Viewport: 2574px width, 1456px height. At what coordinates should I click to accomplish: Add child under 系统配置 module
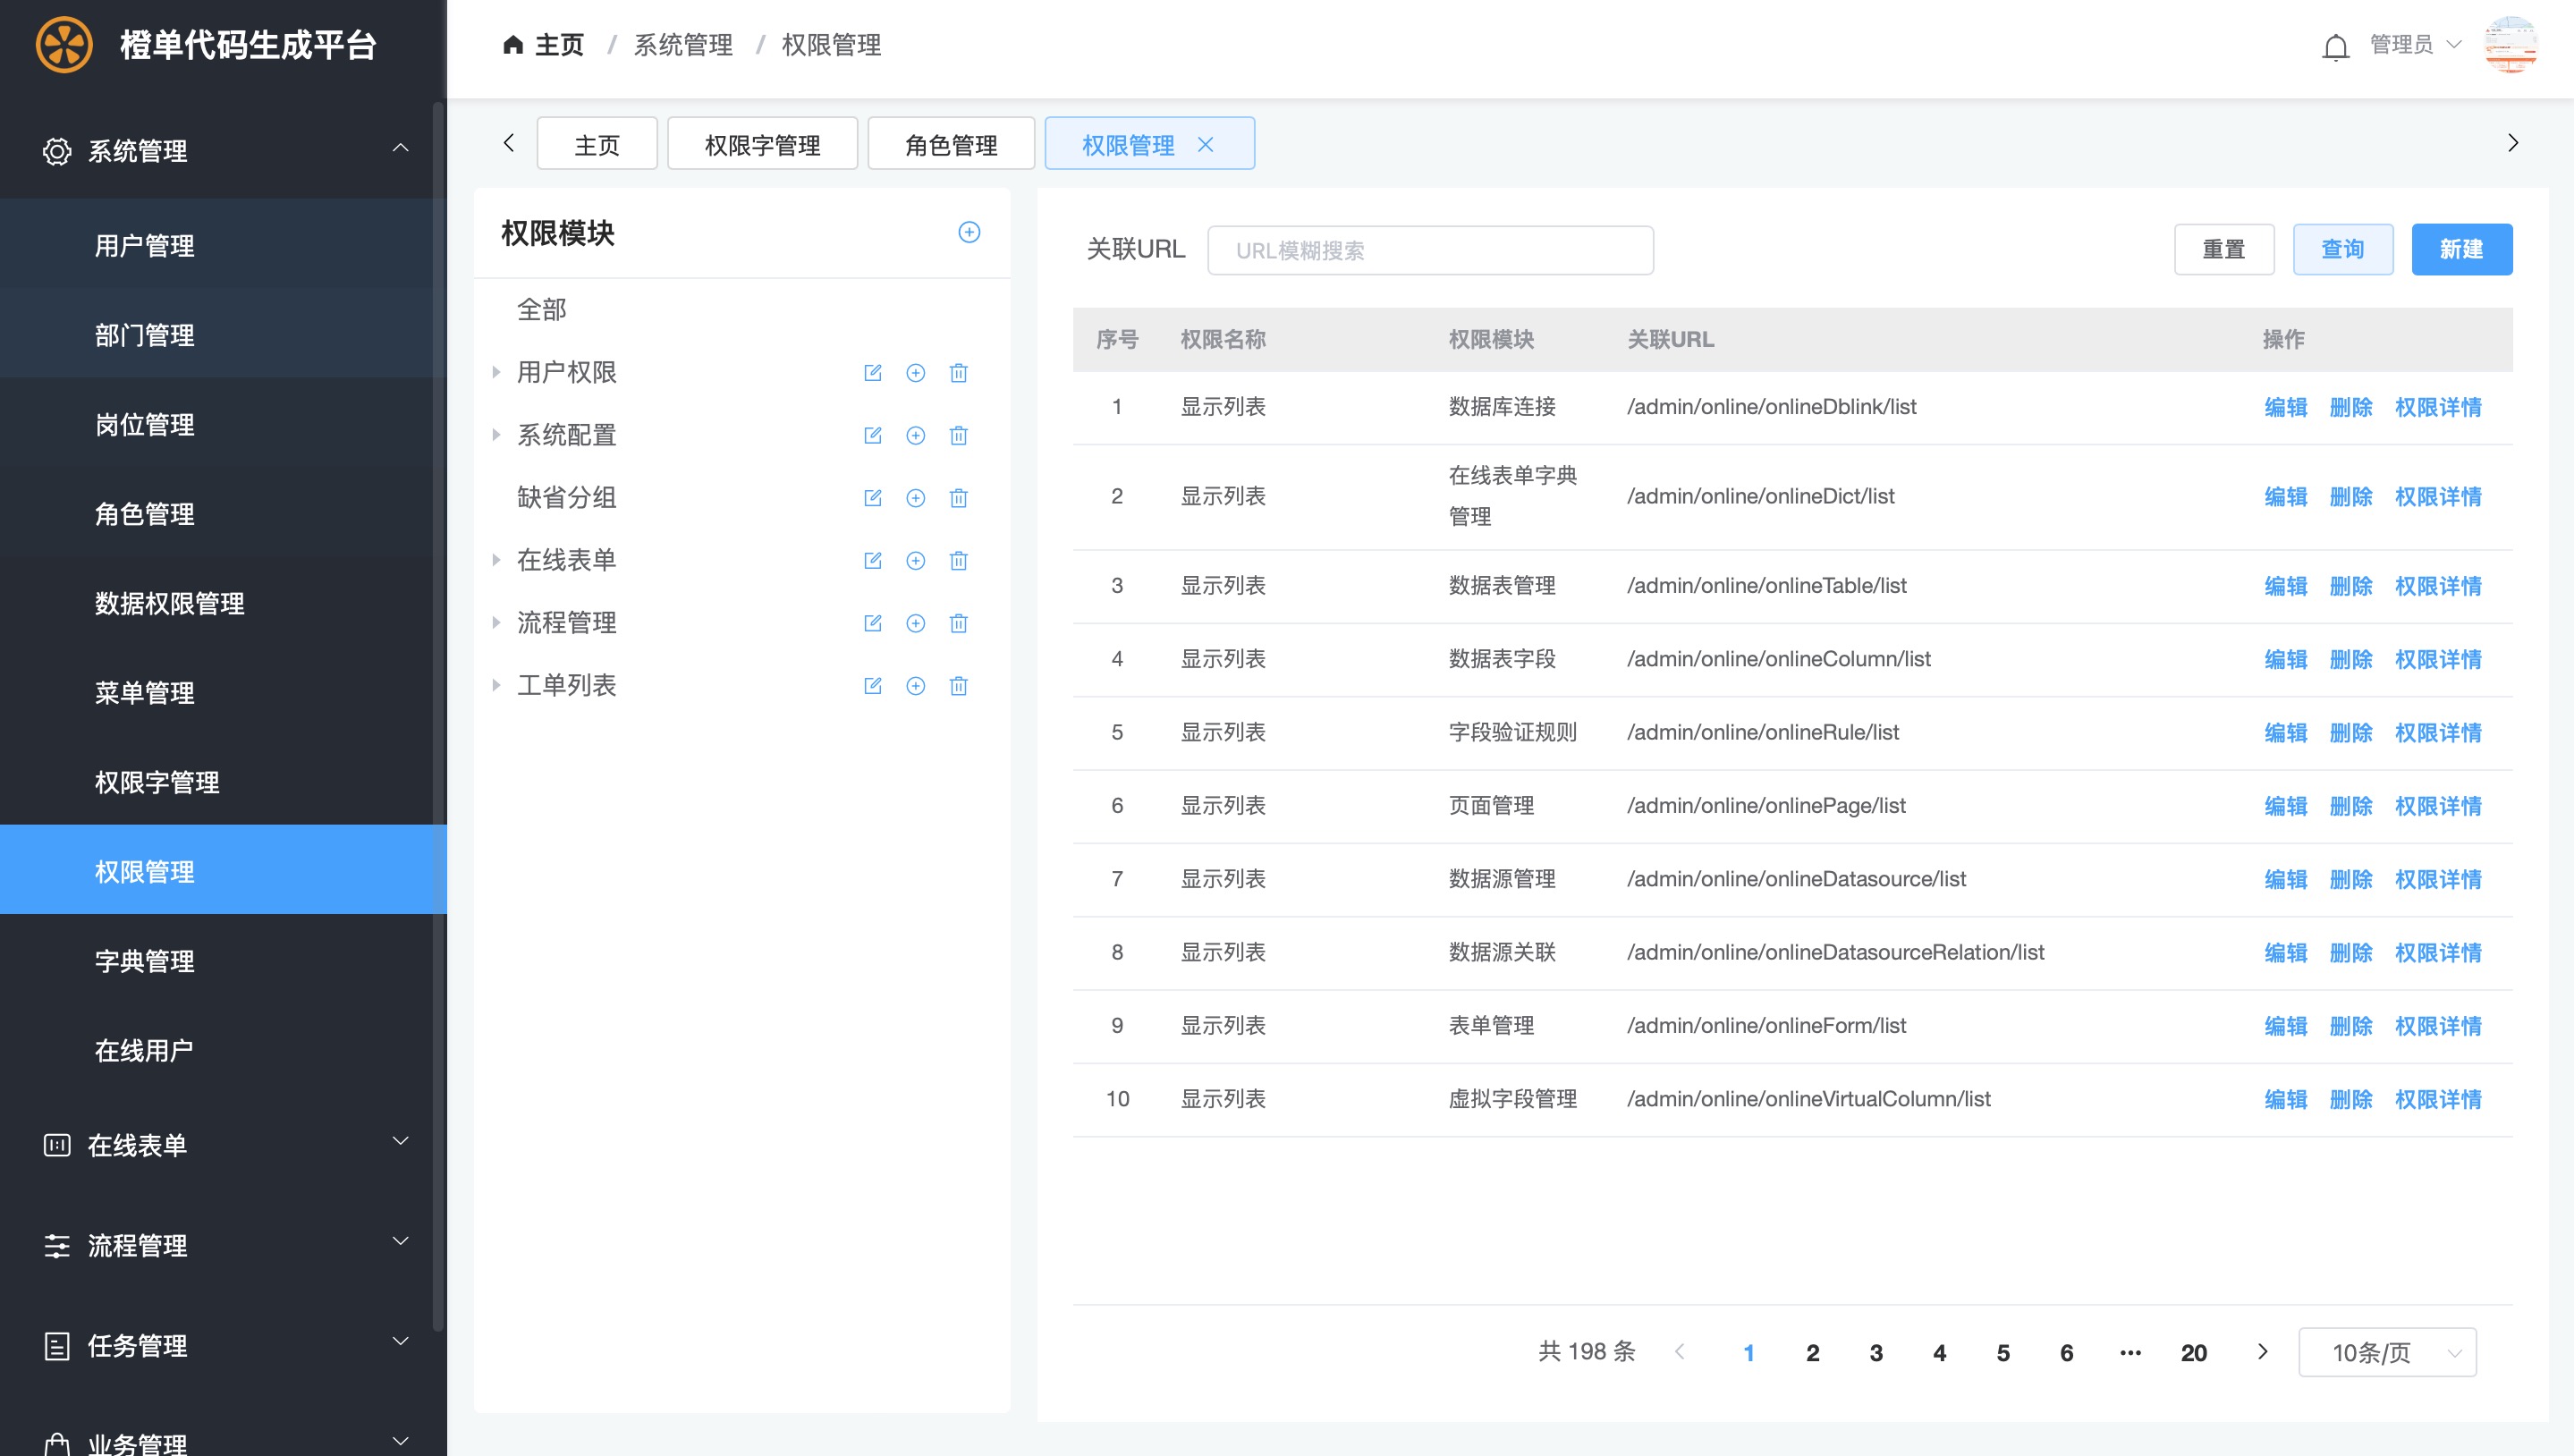(915, 435)
